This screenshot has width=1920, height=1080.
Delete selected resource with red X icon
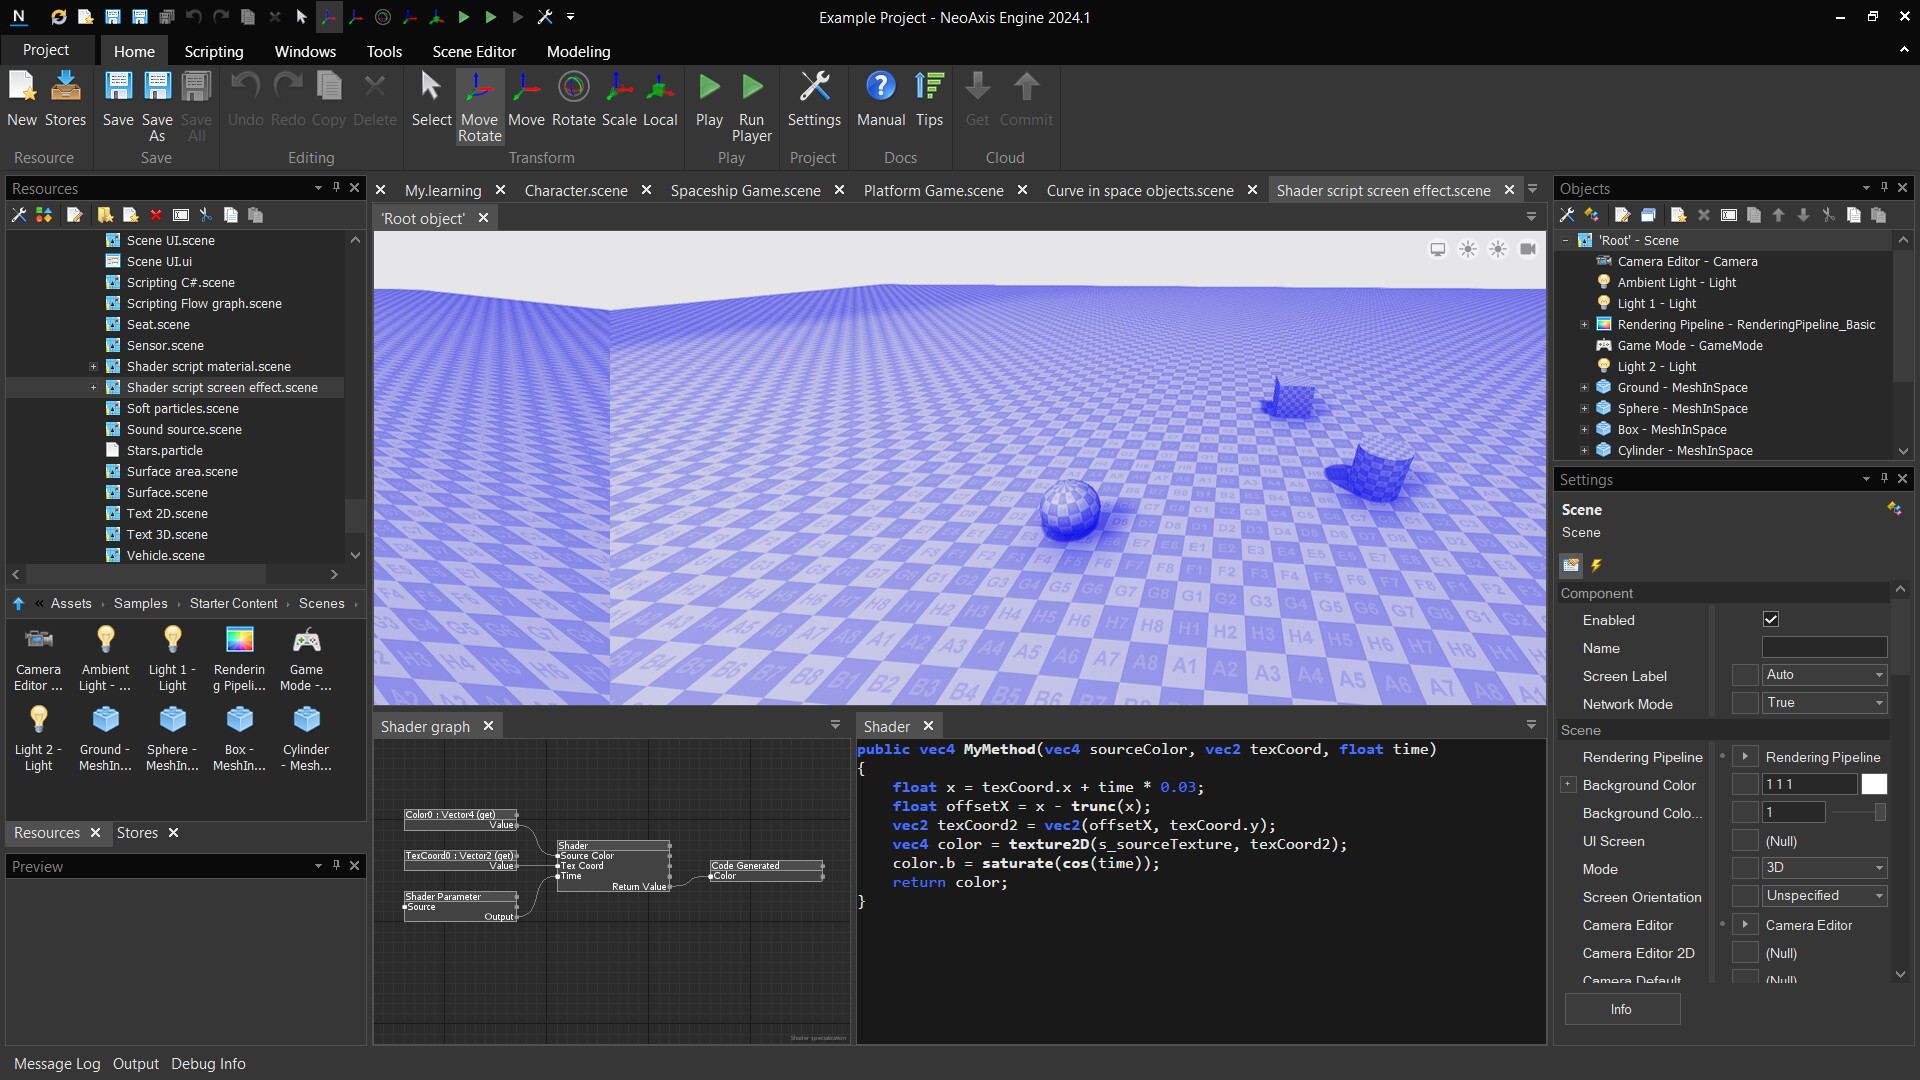click(156, 215)
